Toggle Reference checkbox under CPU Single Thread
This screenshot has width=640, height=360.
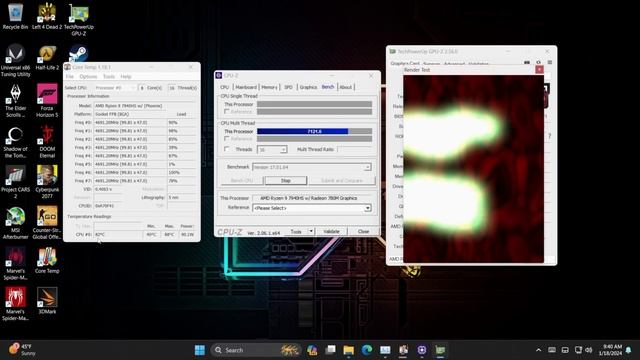tap(227, 111)
